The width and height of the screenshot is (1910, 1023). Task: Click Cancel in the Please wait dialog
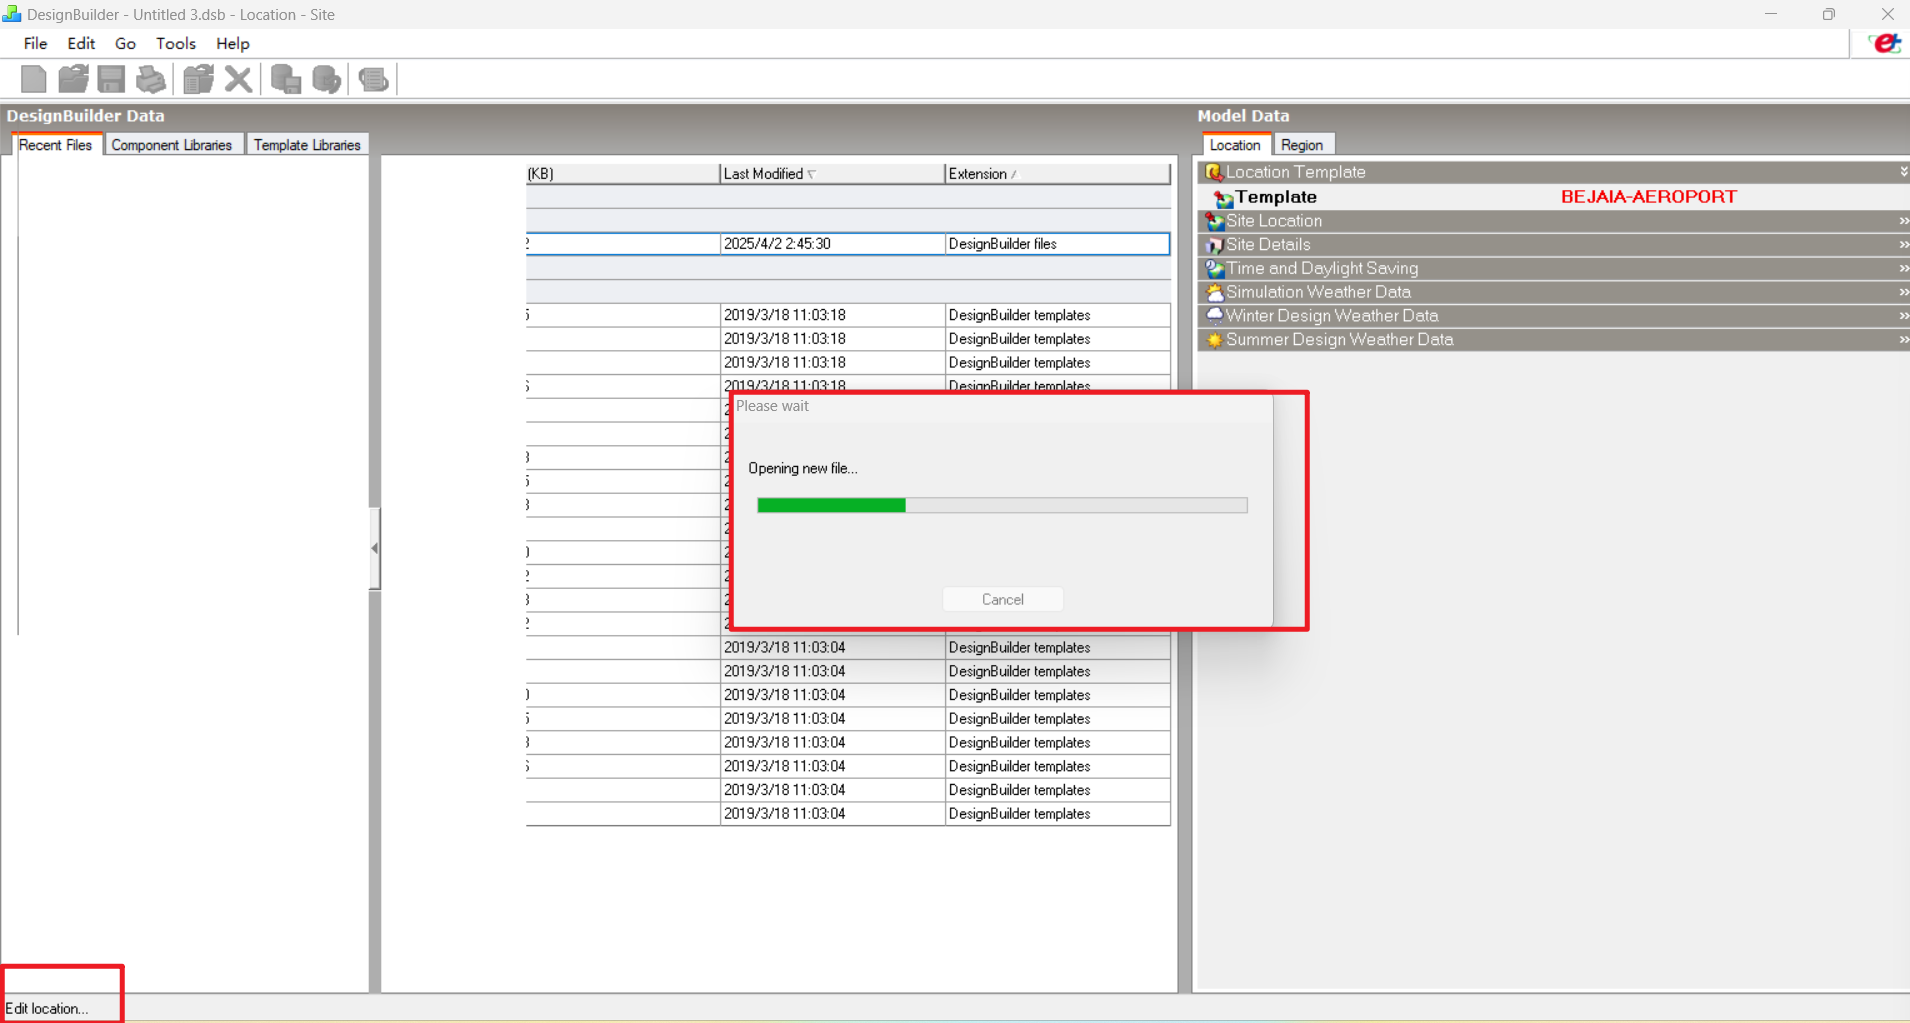click(1003, 599)
